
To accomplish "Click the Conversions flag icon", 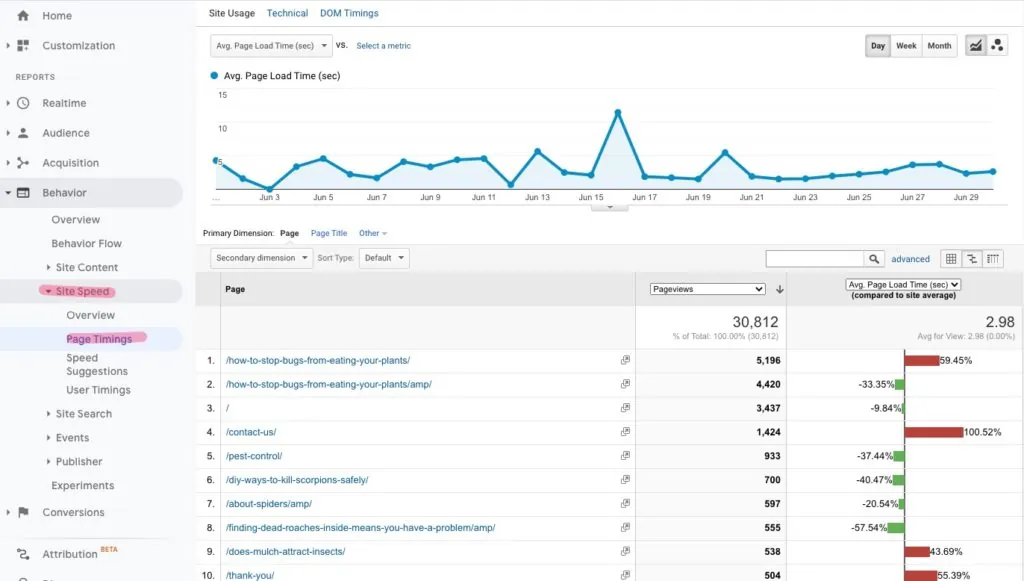I will coord(23,512).
